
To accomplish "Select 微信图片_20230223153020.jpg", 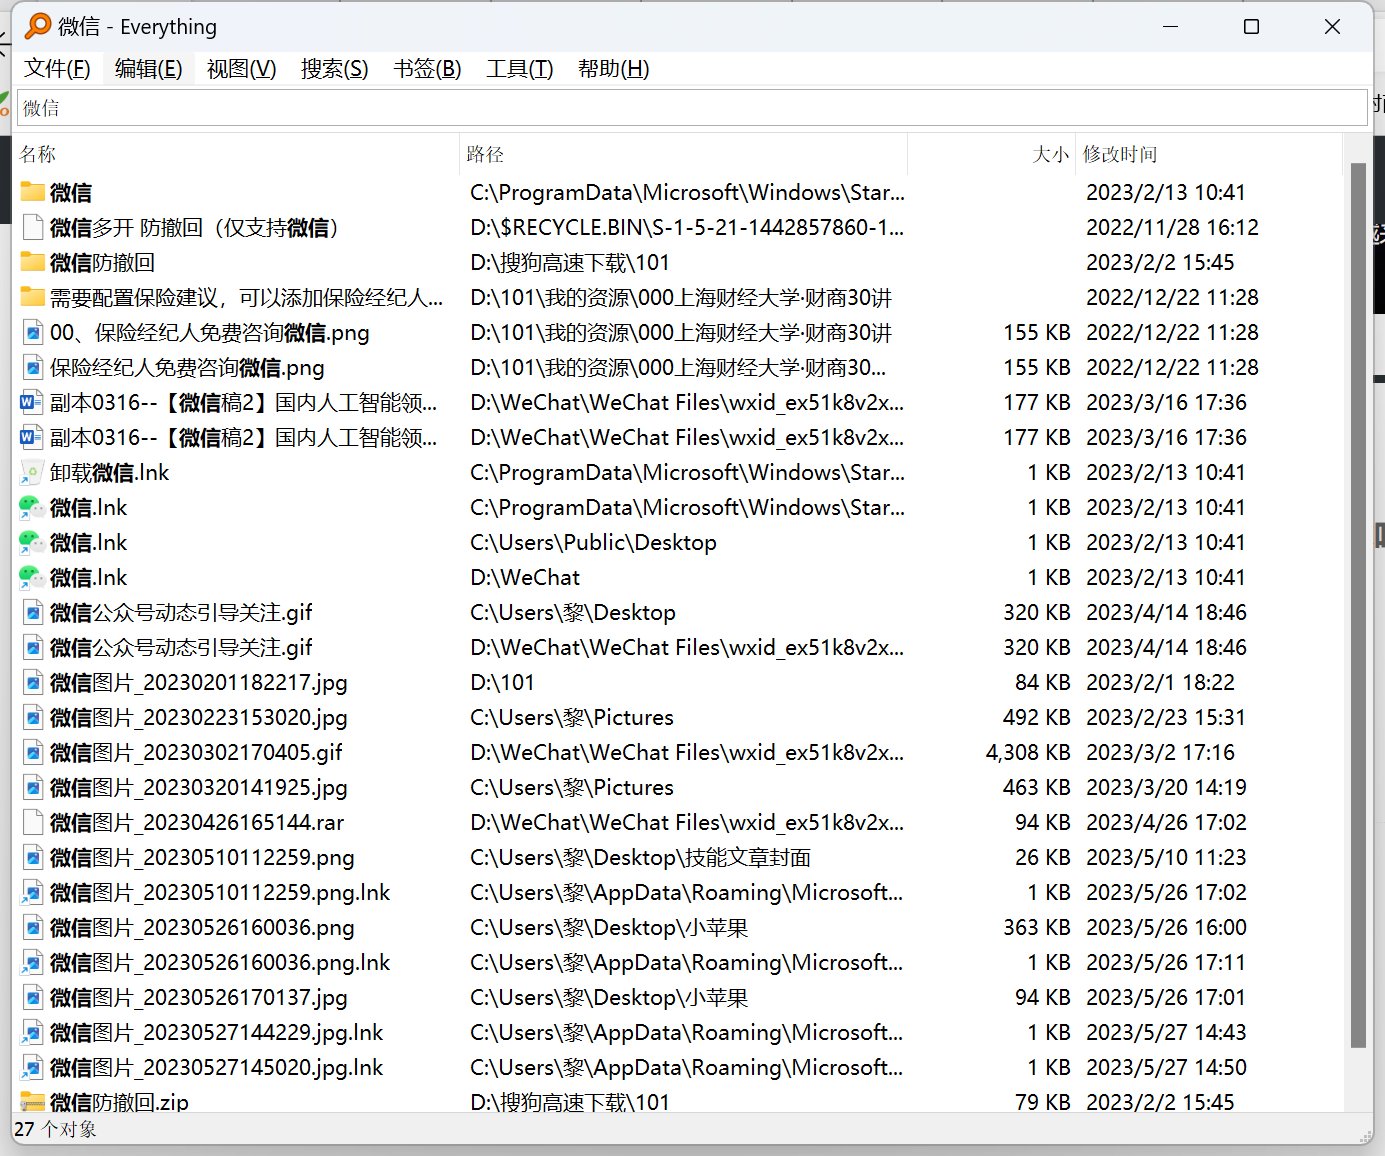I will 199,717.
